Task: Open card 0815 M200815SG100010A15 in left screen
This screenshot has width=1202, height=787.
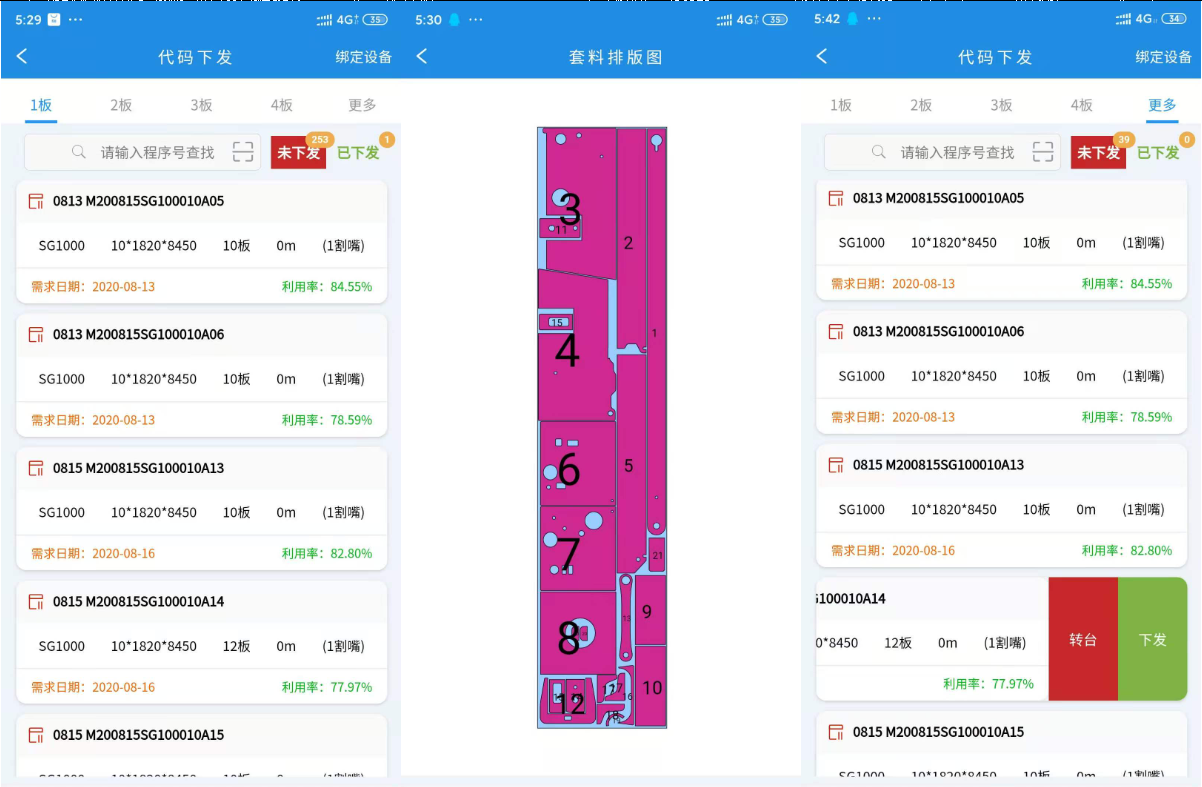Action: pos(201,746)
